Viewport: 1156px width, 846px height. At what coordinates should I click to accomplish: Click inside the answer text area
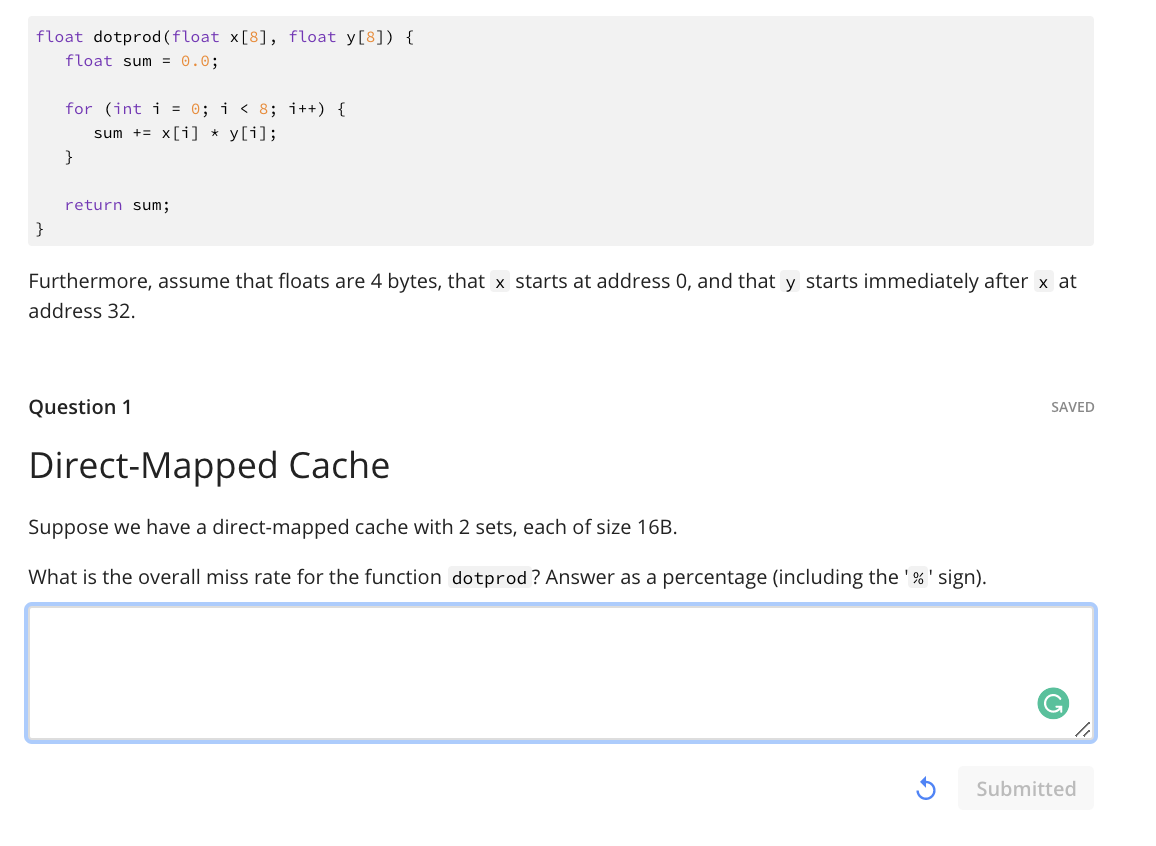coord(560,670)
